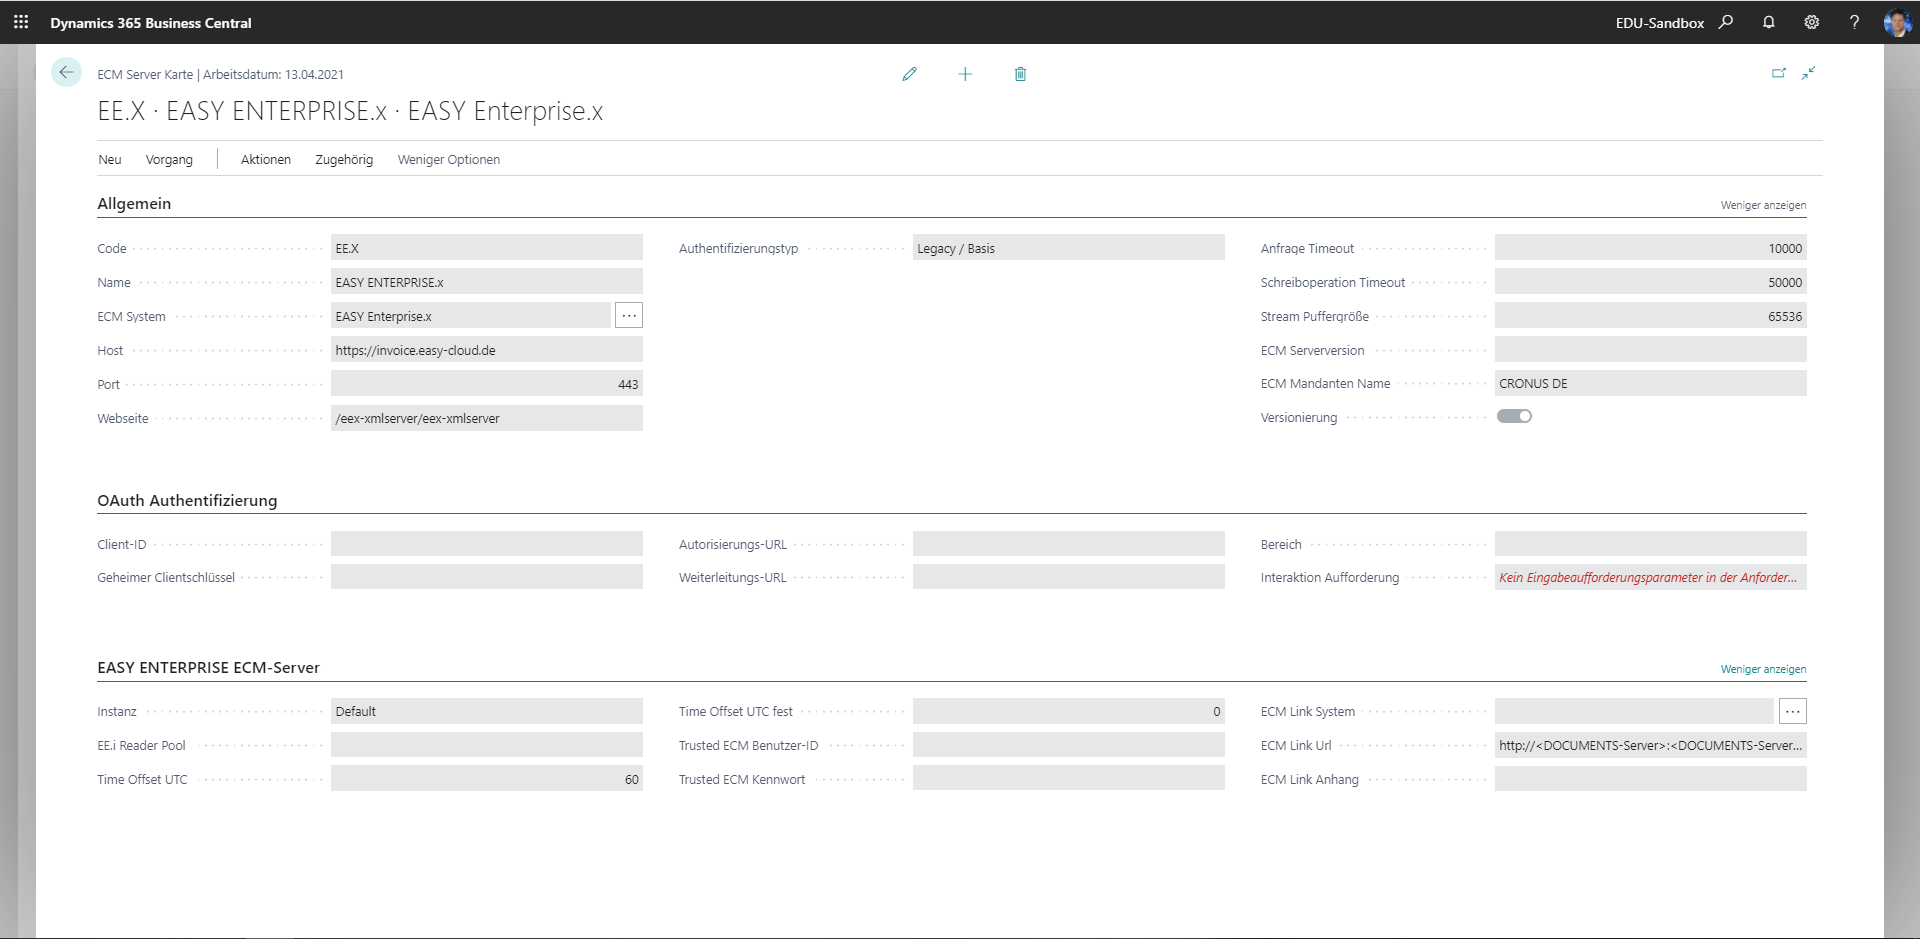1920x939 pixels.
Task: Create new record with plus icon
Action: [x=965, y=74]
